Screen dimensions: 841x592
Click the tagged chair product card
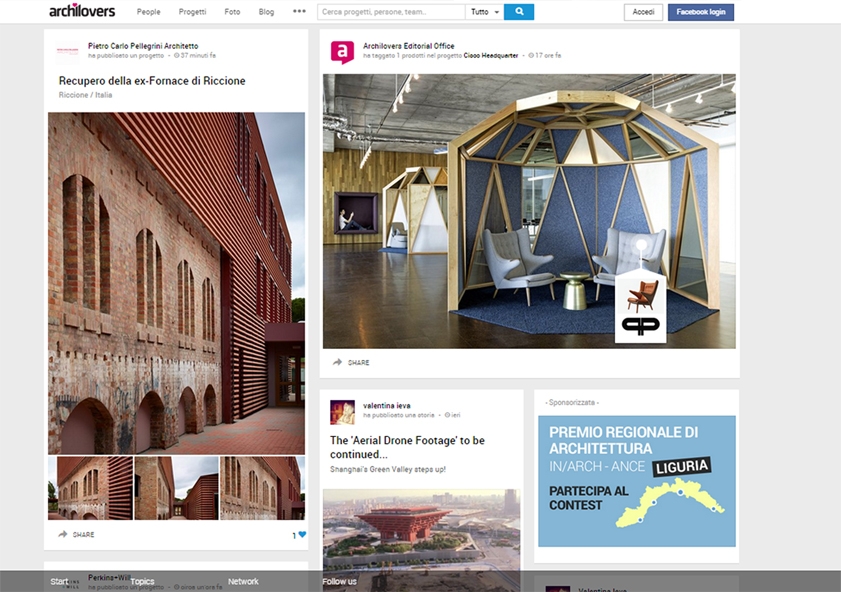tap(640, 308)
